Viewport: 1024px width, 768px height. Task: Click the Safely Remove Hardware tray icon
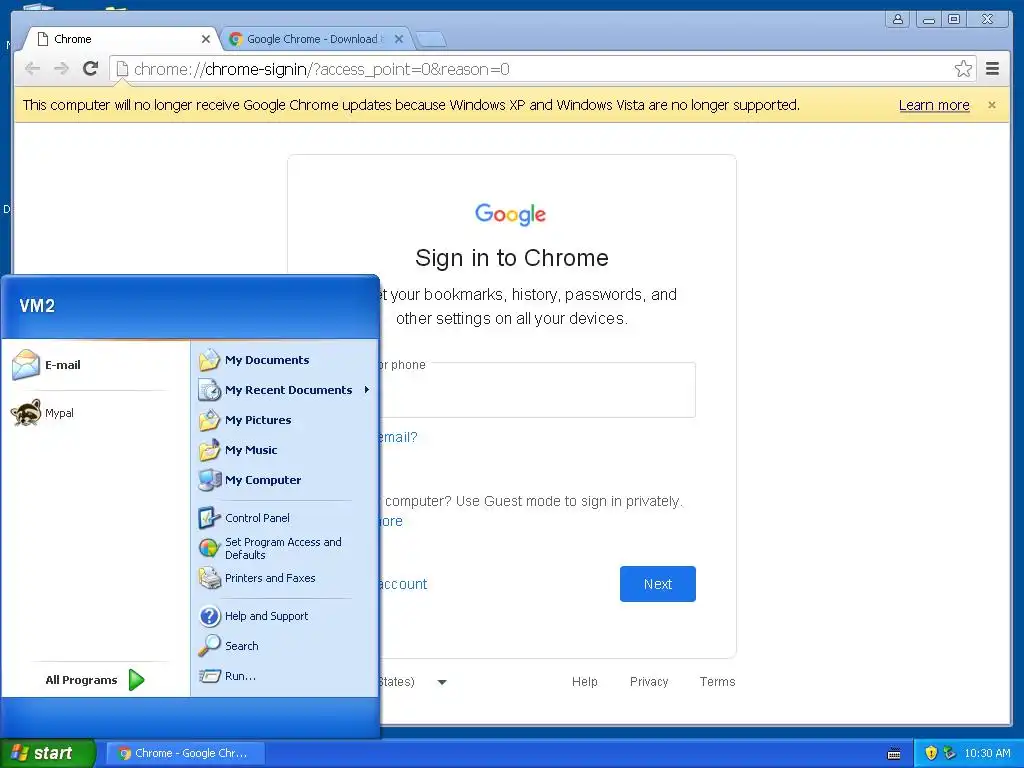click(x=949, y=753)
